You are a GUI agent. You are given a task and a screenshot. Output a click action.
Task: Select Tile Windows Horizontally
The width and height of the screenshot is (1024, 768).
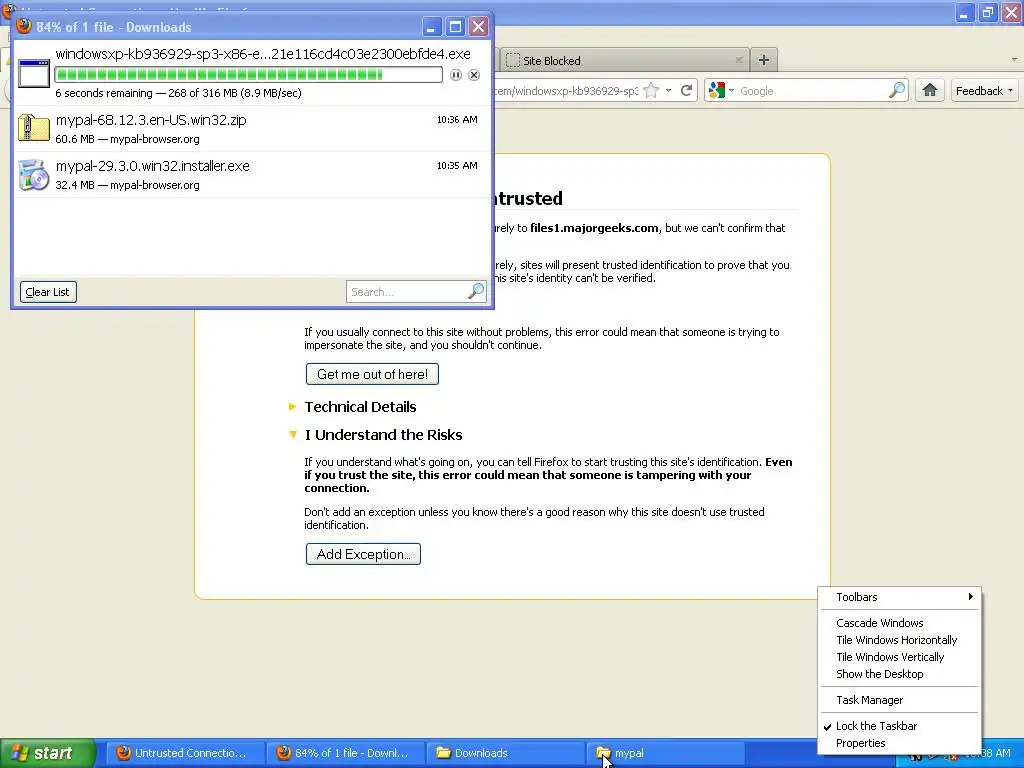(899, 640)
